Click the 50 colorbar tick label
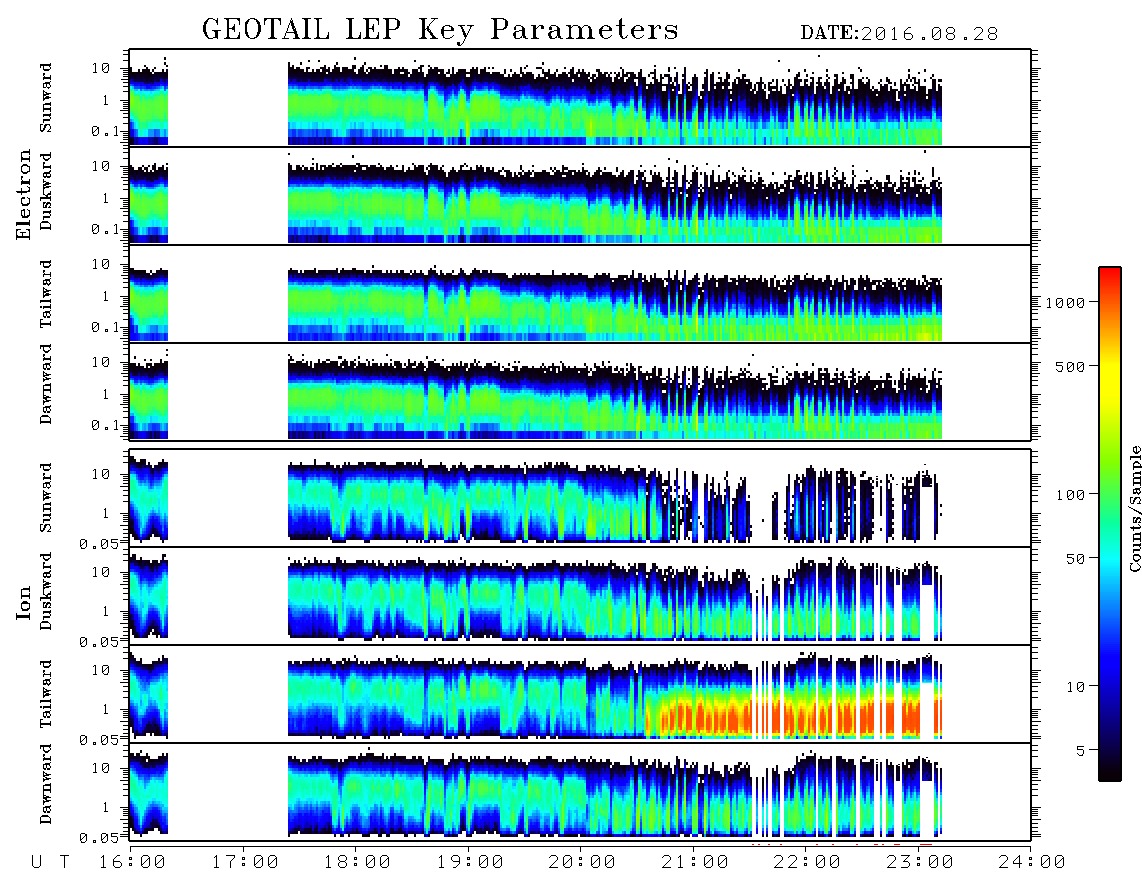 click(1075, 559)
